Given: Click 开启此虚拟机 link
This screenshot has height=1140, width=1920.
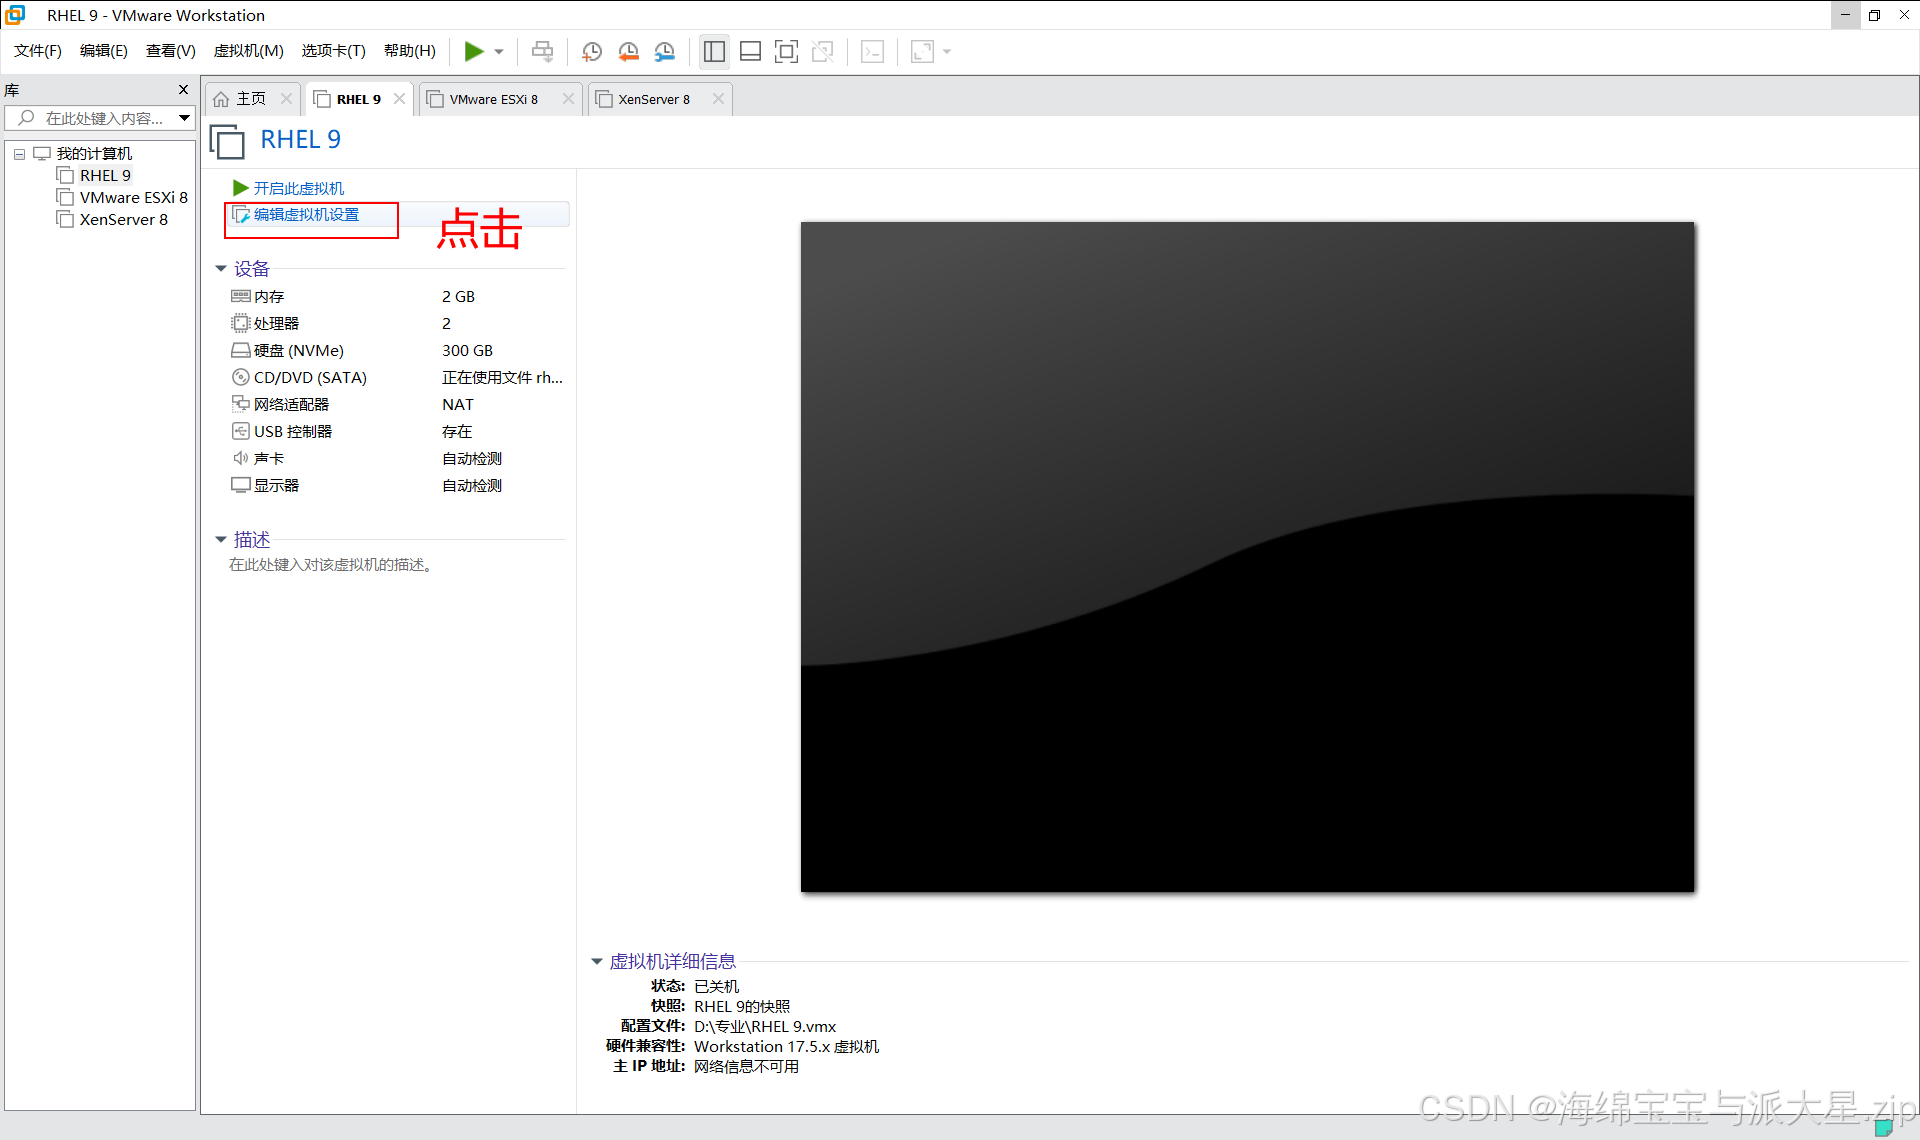Looking at the screenshot, I should coord(298,188).
